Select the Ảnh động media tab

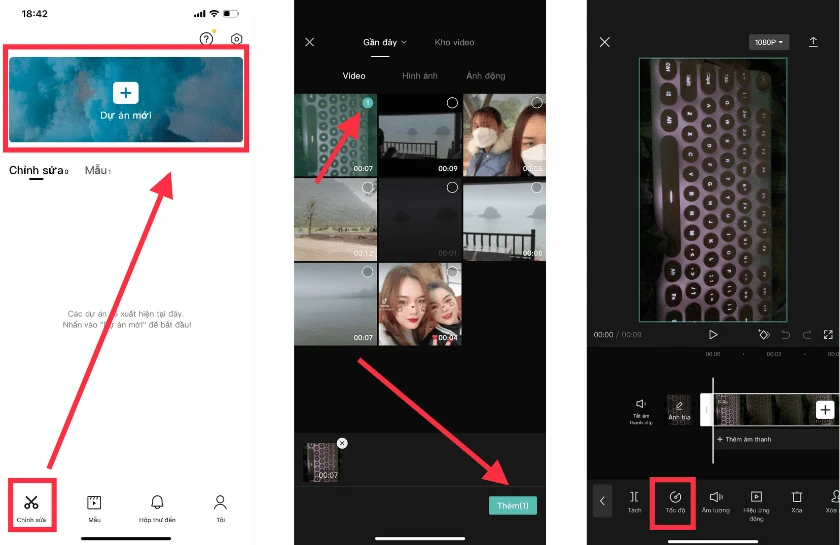(485, 76)
